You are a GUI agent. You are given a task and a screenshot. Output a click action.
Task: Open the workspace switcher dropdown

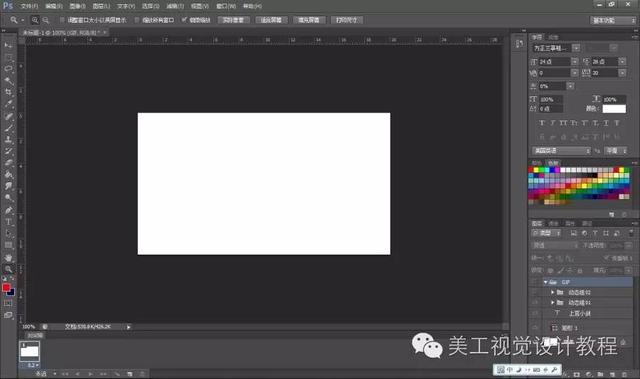point(613,20)
